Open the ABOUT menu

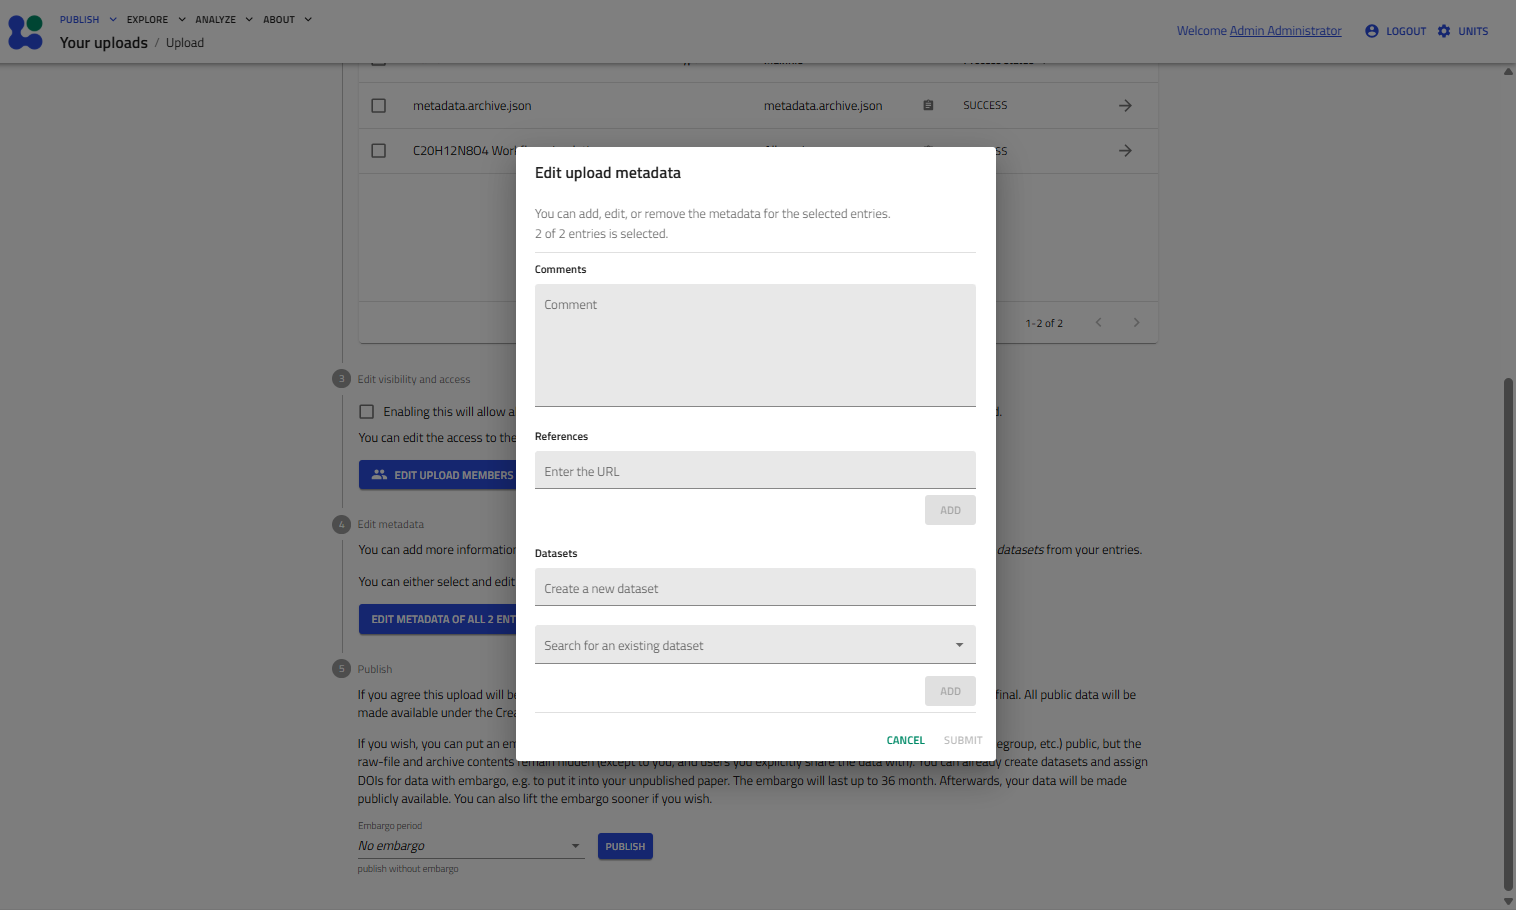[x=279, y=19]
